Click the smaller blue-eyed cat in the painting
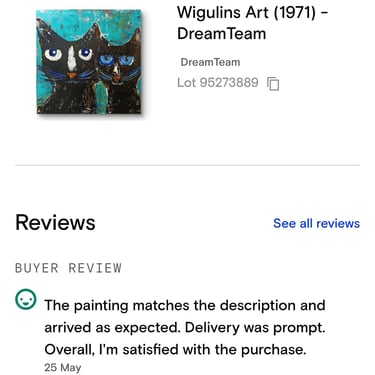The height and width of the screenshot is (375, 375). tap(118, 75)
